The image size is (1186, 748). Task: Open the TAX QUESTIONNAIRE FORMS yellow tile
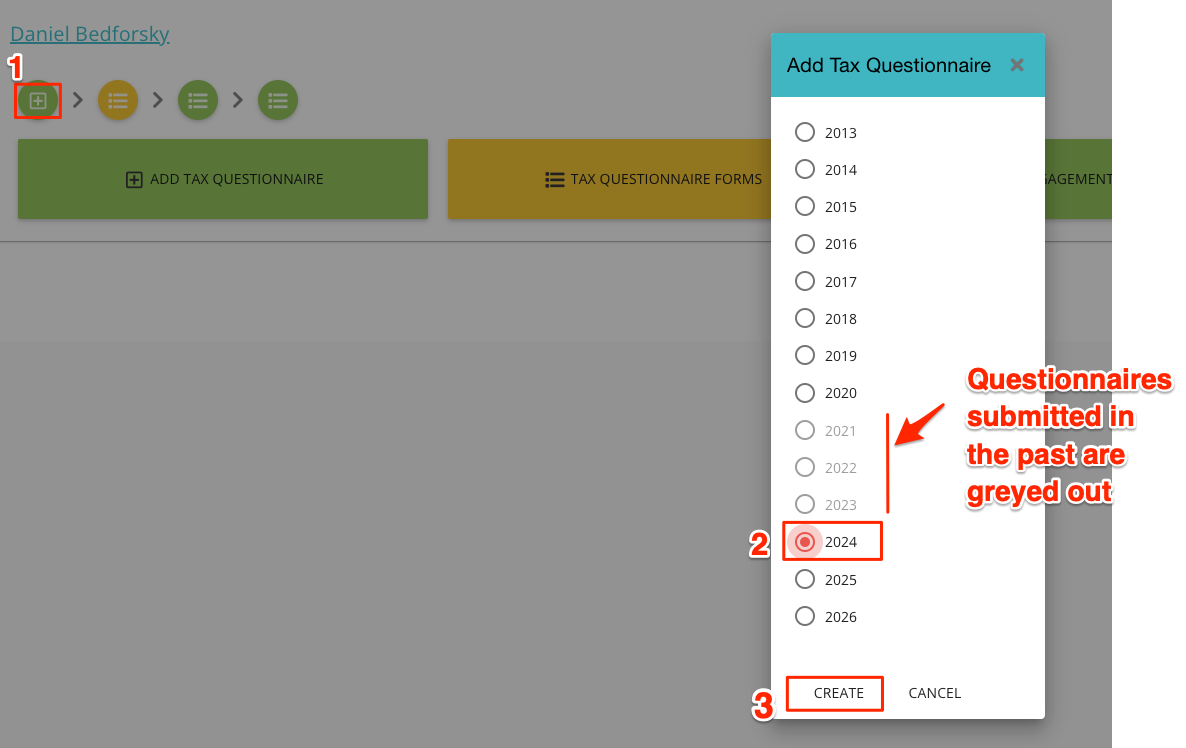pos(610,179)
